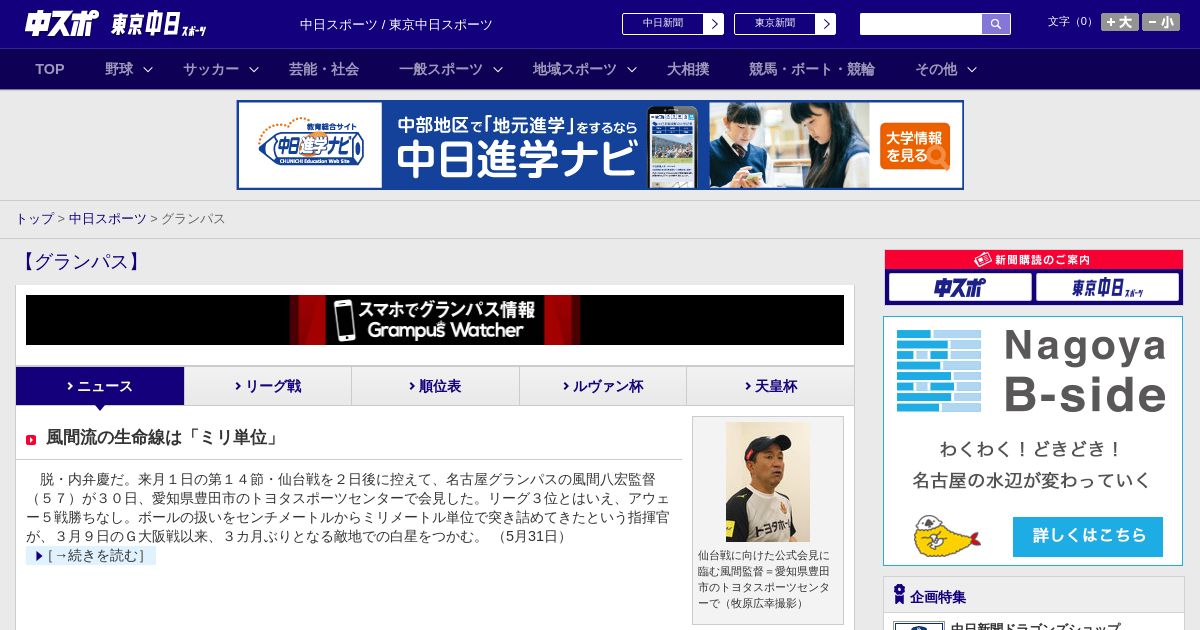Click the smartphone icon in Grampus Watcher banner

tap(345, 320)
